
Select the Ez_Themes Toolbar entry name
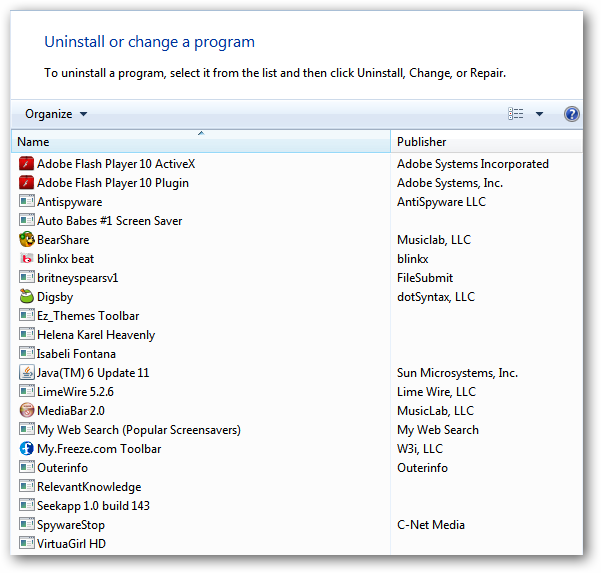click(88, 316)
